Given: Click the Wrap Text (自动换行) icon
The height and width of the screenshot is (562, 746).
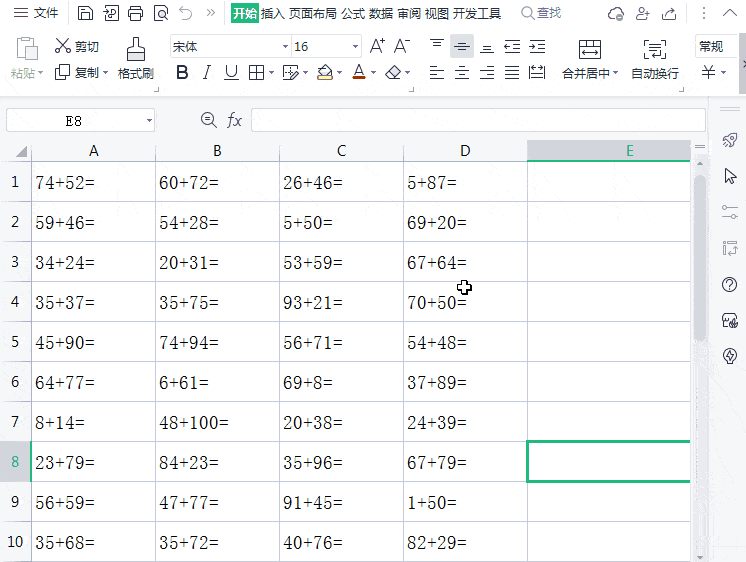Looking at the screenshot, I should (655, 49).
